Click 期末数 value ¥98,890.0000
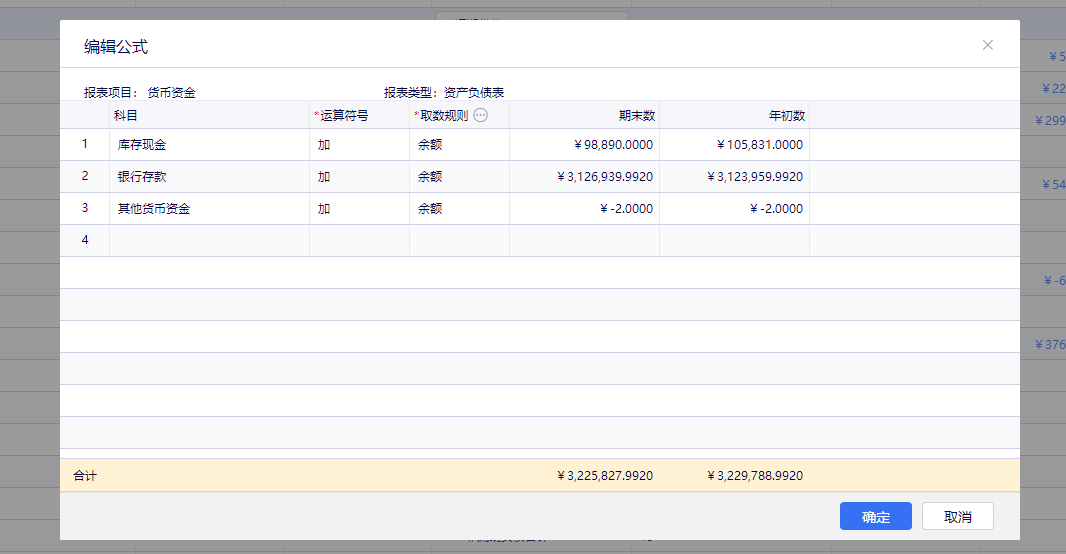Viewport: 1066px width, 554px height. tap(613, 145)
